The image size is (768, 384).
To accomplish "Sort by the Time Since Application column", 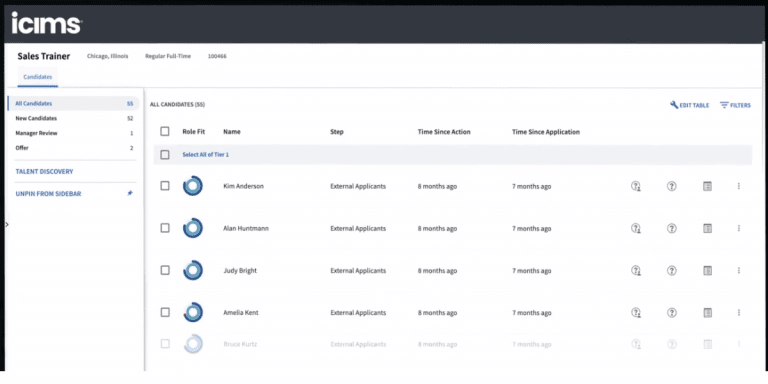I will tap(546, 132).
